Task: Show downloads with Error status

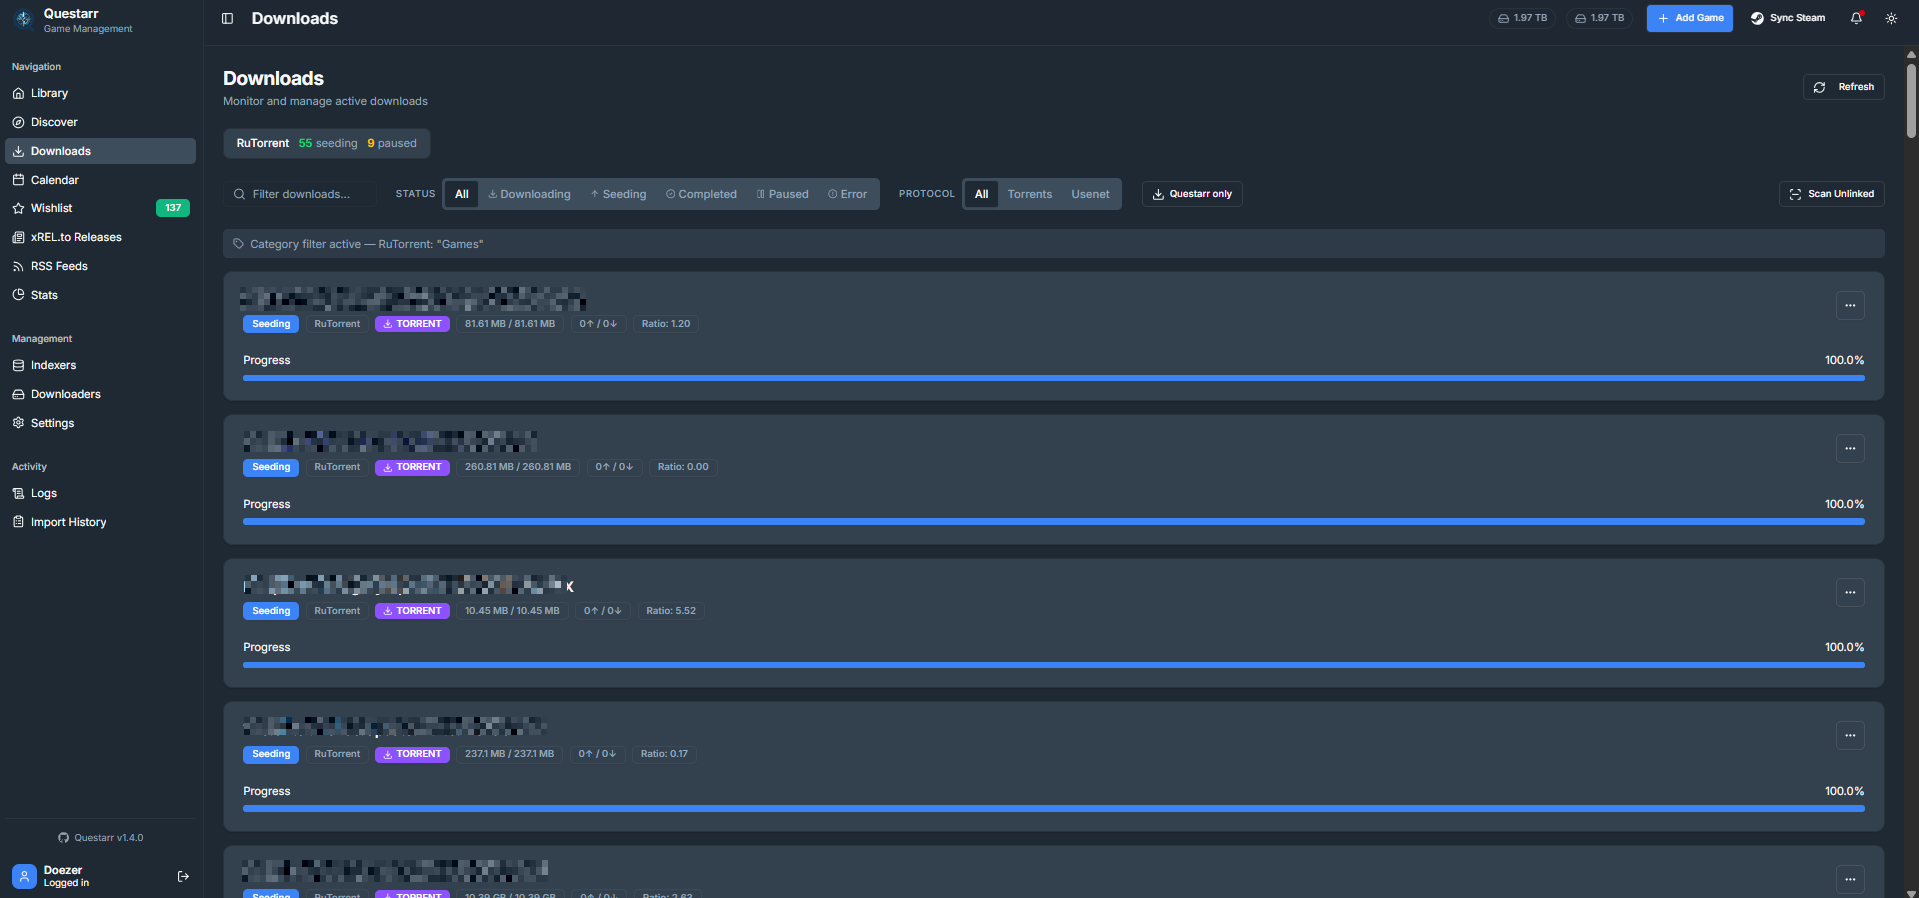Action: click(x=847, y=194)
